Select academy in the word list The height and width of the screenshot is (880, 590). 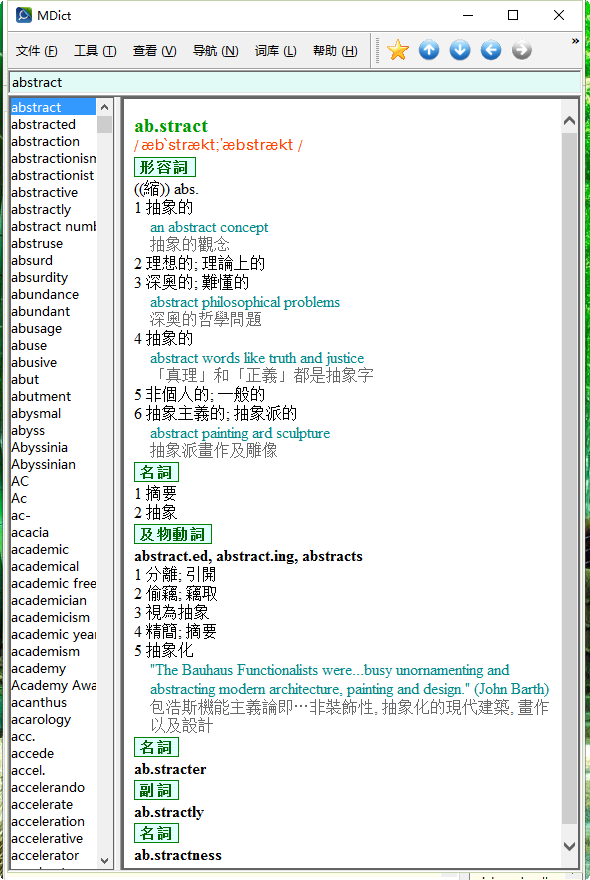click(x=39, y=668)
